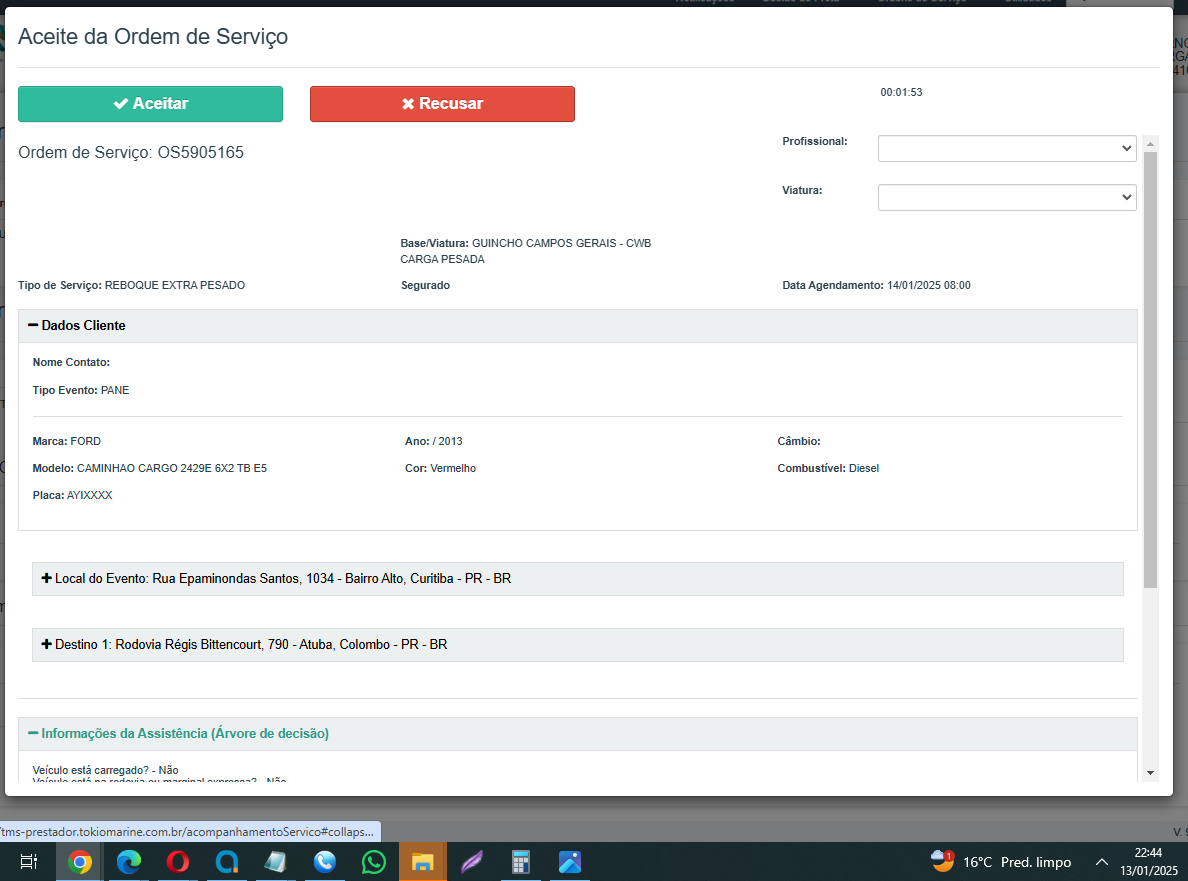This screenshot has height=881, width=1188.
Task: Open the Viatura dropdown
Action: [1006, 197]
